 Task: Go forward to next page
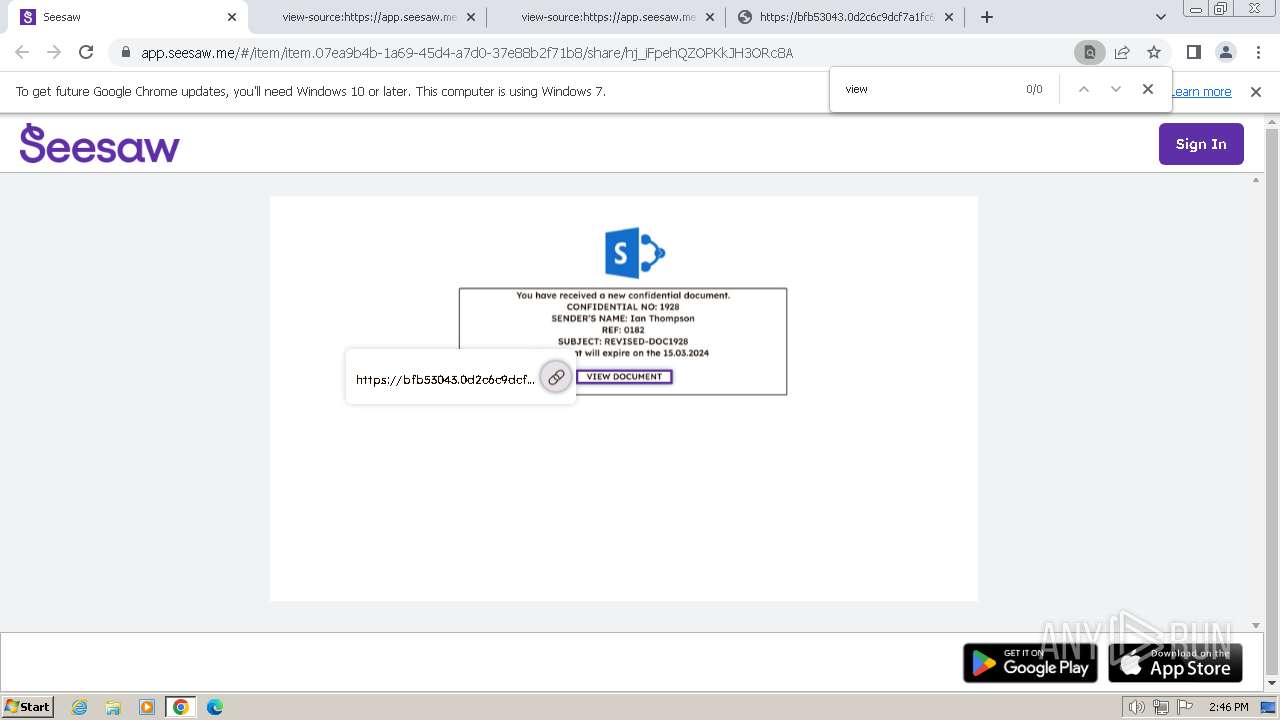pyautogui.click(x=54, y=53)
